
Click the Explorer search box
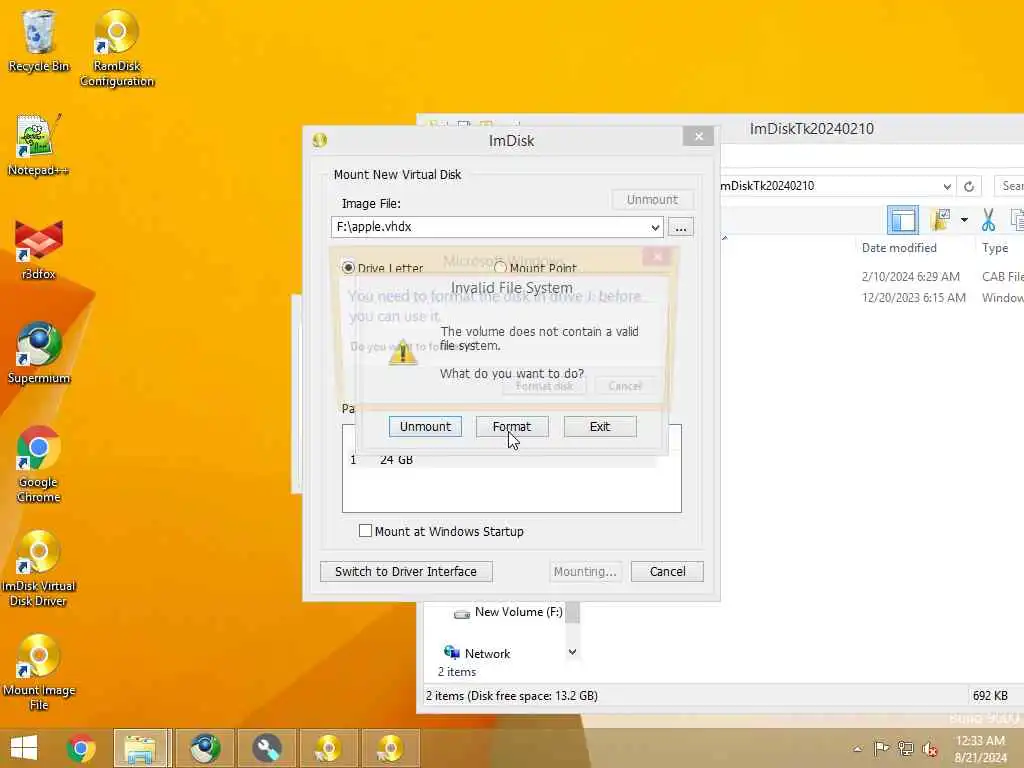[1009, 186]
